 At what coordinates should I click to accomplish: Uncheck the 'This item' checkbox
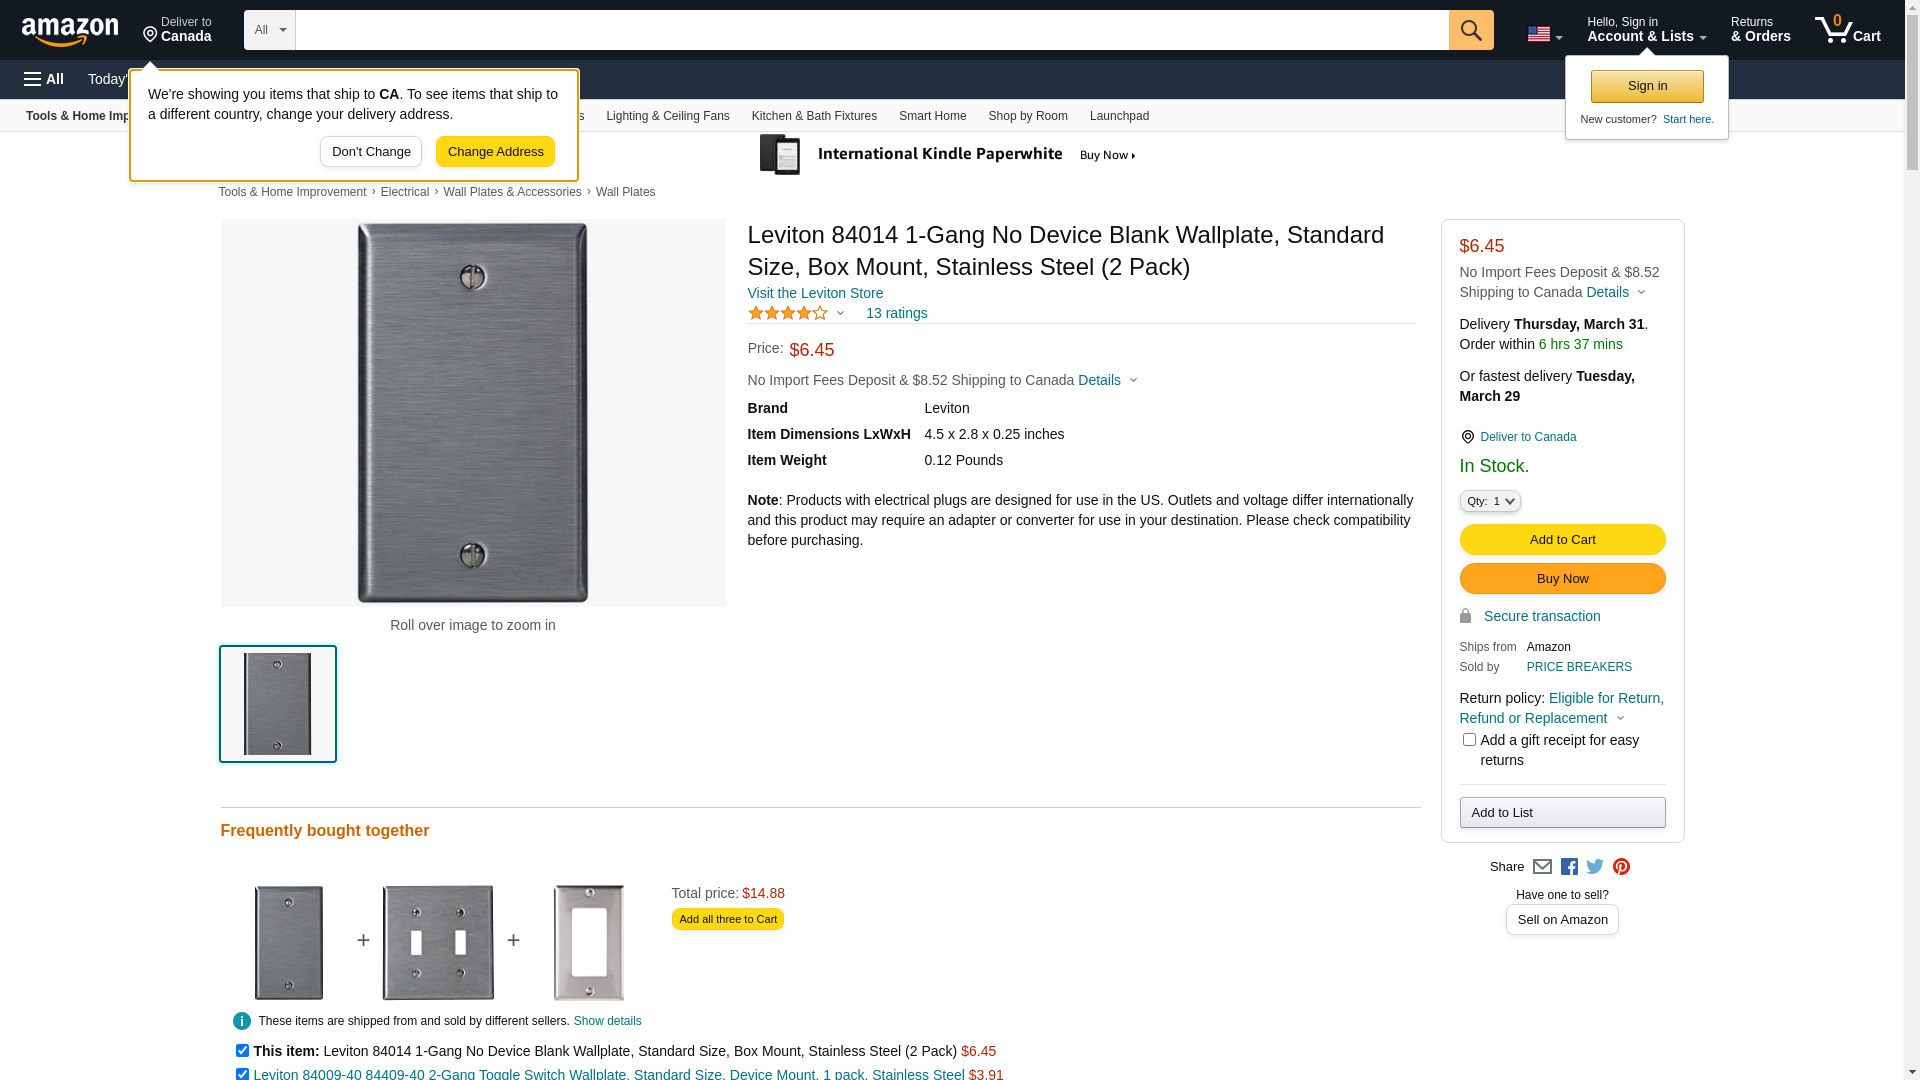pos(242,1051)
